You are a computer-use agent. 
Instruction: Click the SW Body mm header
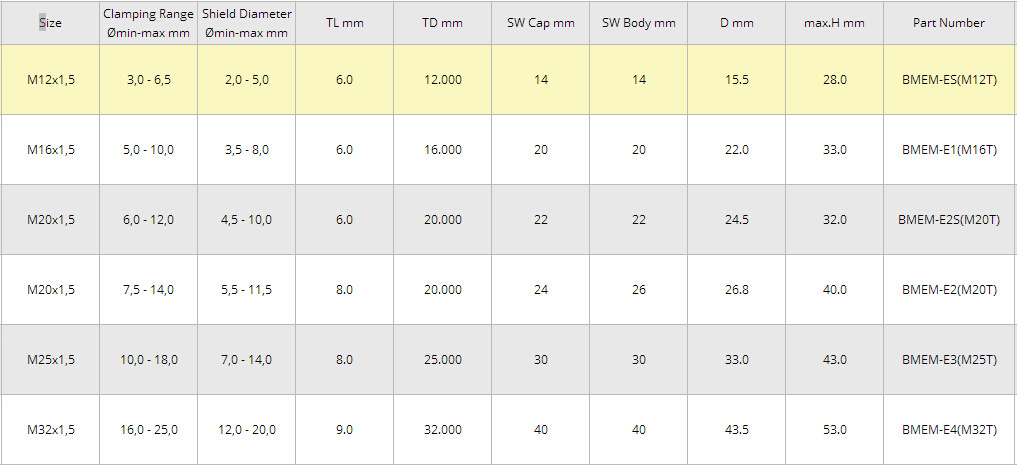pyautogui.click(x=638, y=23)
